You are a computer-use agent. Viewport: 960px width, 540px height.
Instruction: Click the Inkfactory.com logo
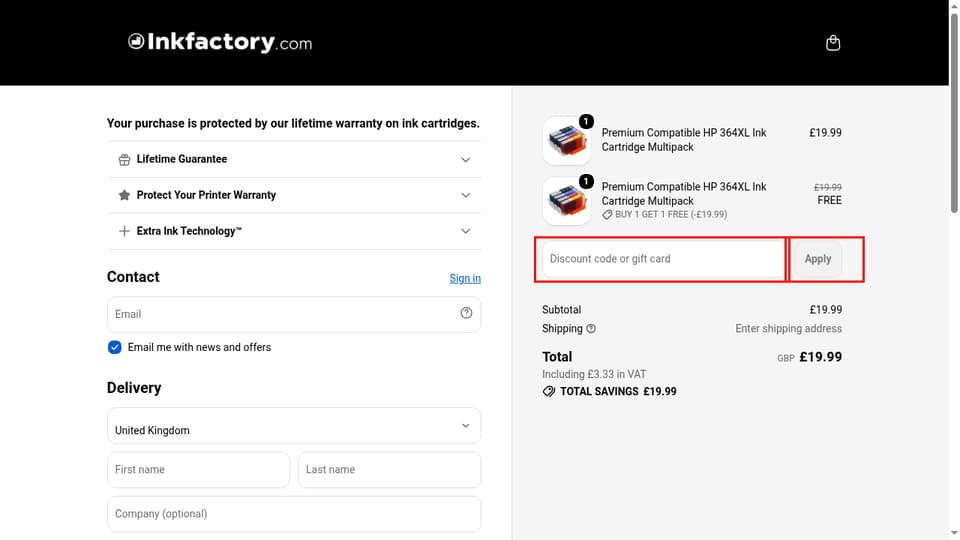220,42
